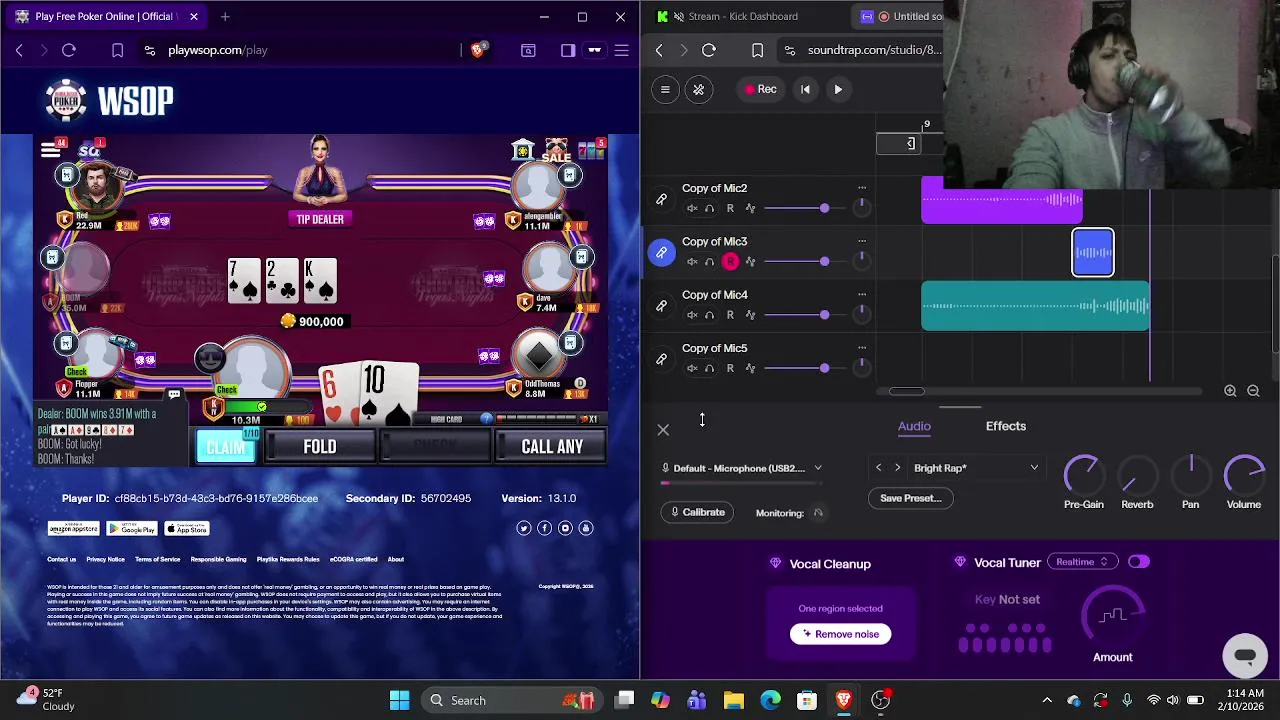
Task: Open the Realtime tuner mode selector
Action: click(1082, 562)
